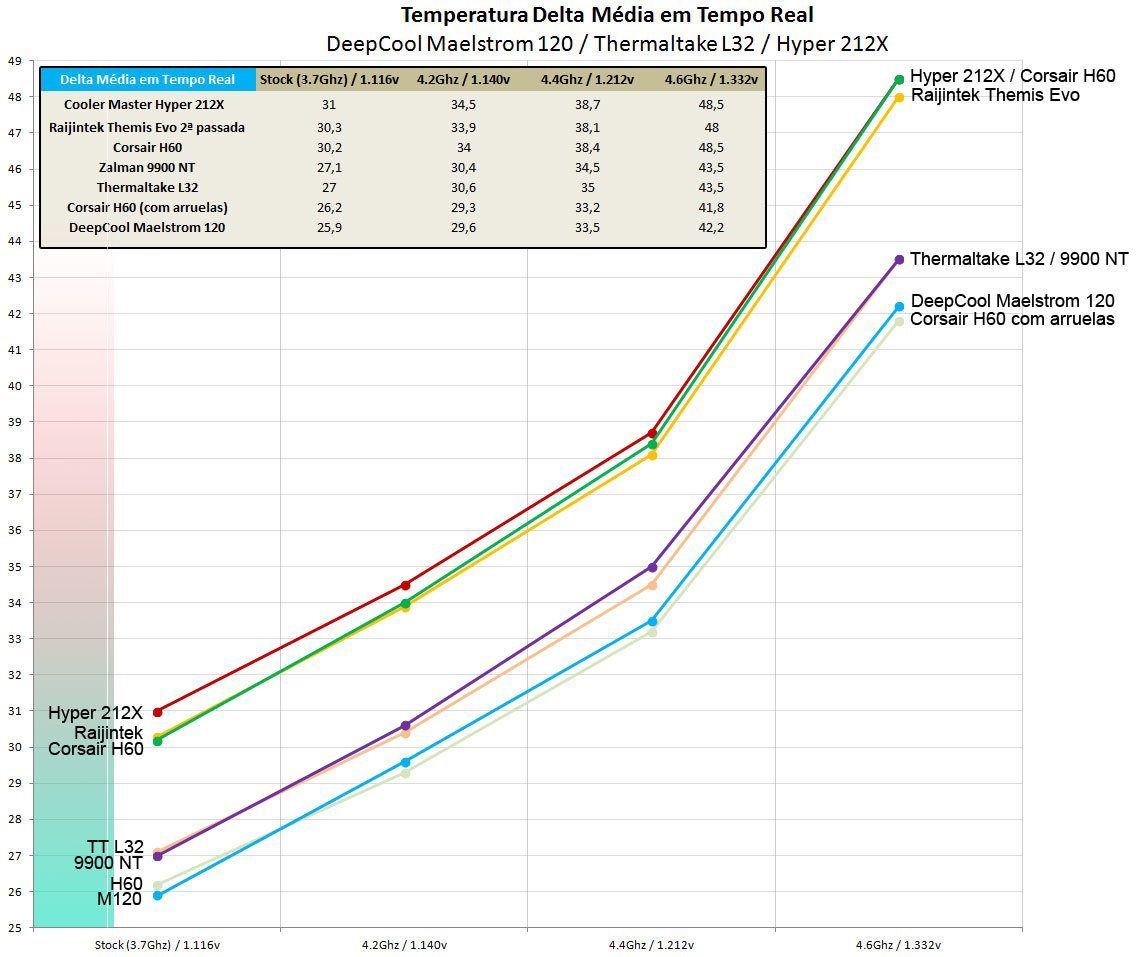Click x-axis label "Stock (3.7Ghz) / 1.116v"

coord(157,945)
